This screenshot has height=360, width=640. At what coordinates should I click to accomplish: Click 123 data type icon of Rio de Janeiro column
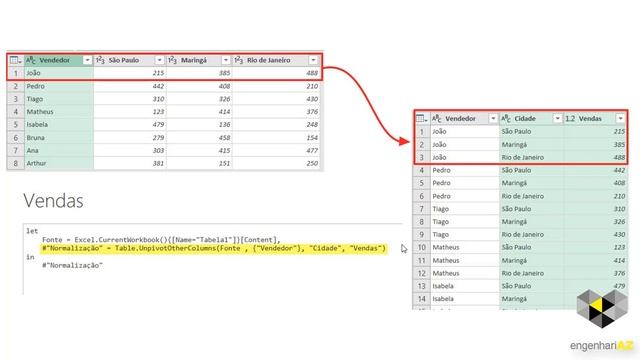tap(239, 60)
